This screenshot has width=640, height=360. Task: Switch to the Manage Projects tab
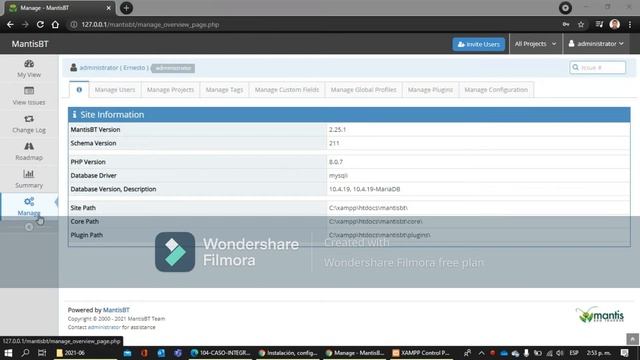[x=170, y=89]
